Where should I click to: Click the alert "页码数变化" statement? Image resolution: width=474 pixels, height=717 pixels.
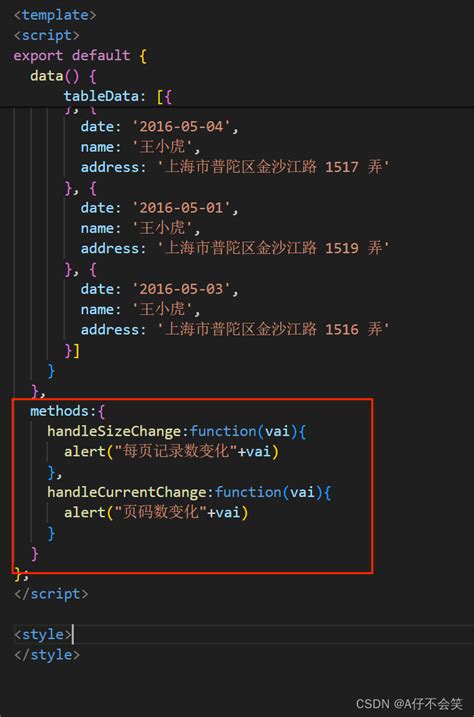[156, 512]
